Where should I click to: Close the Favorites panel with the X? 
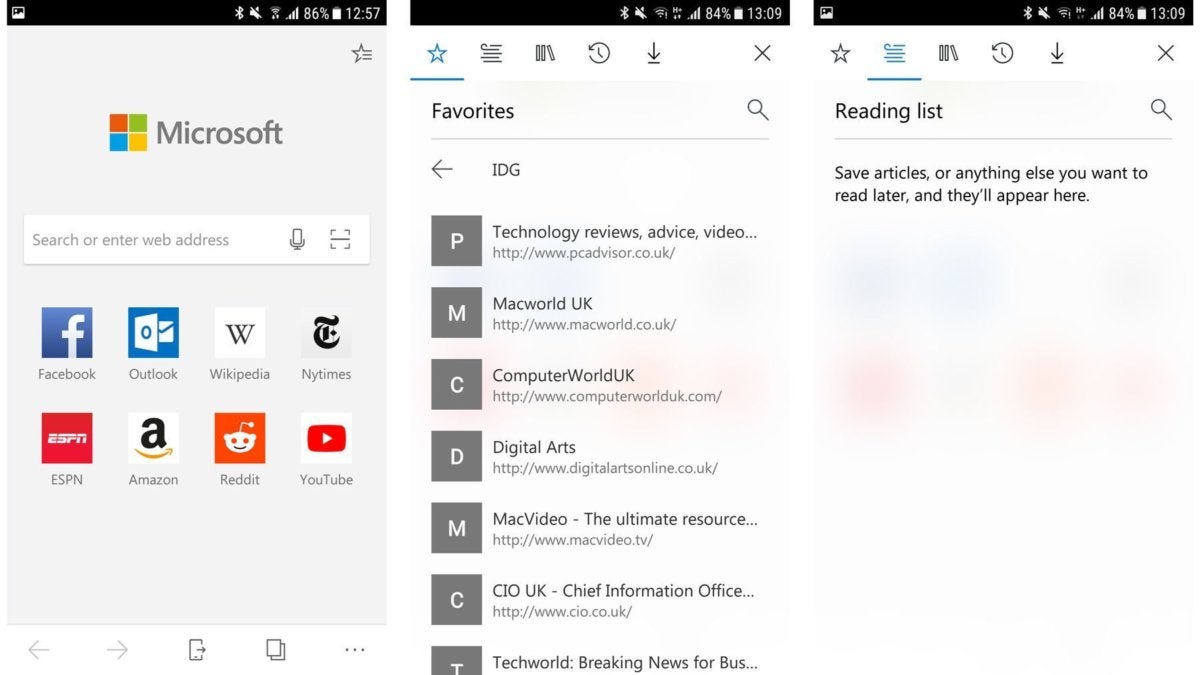click(x=762, y=53)
